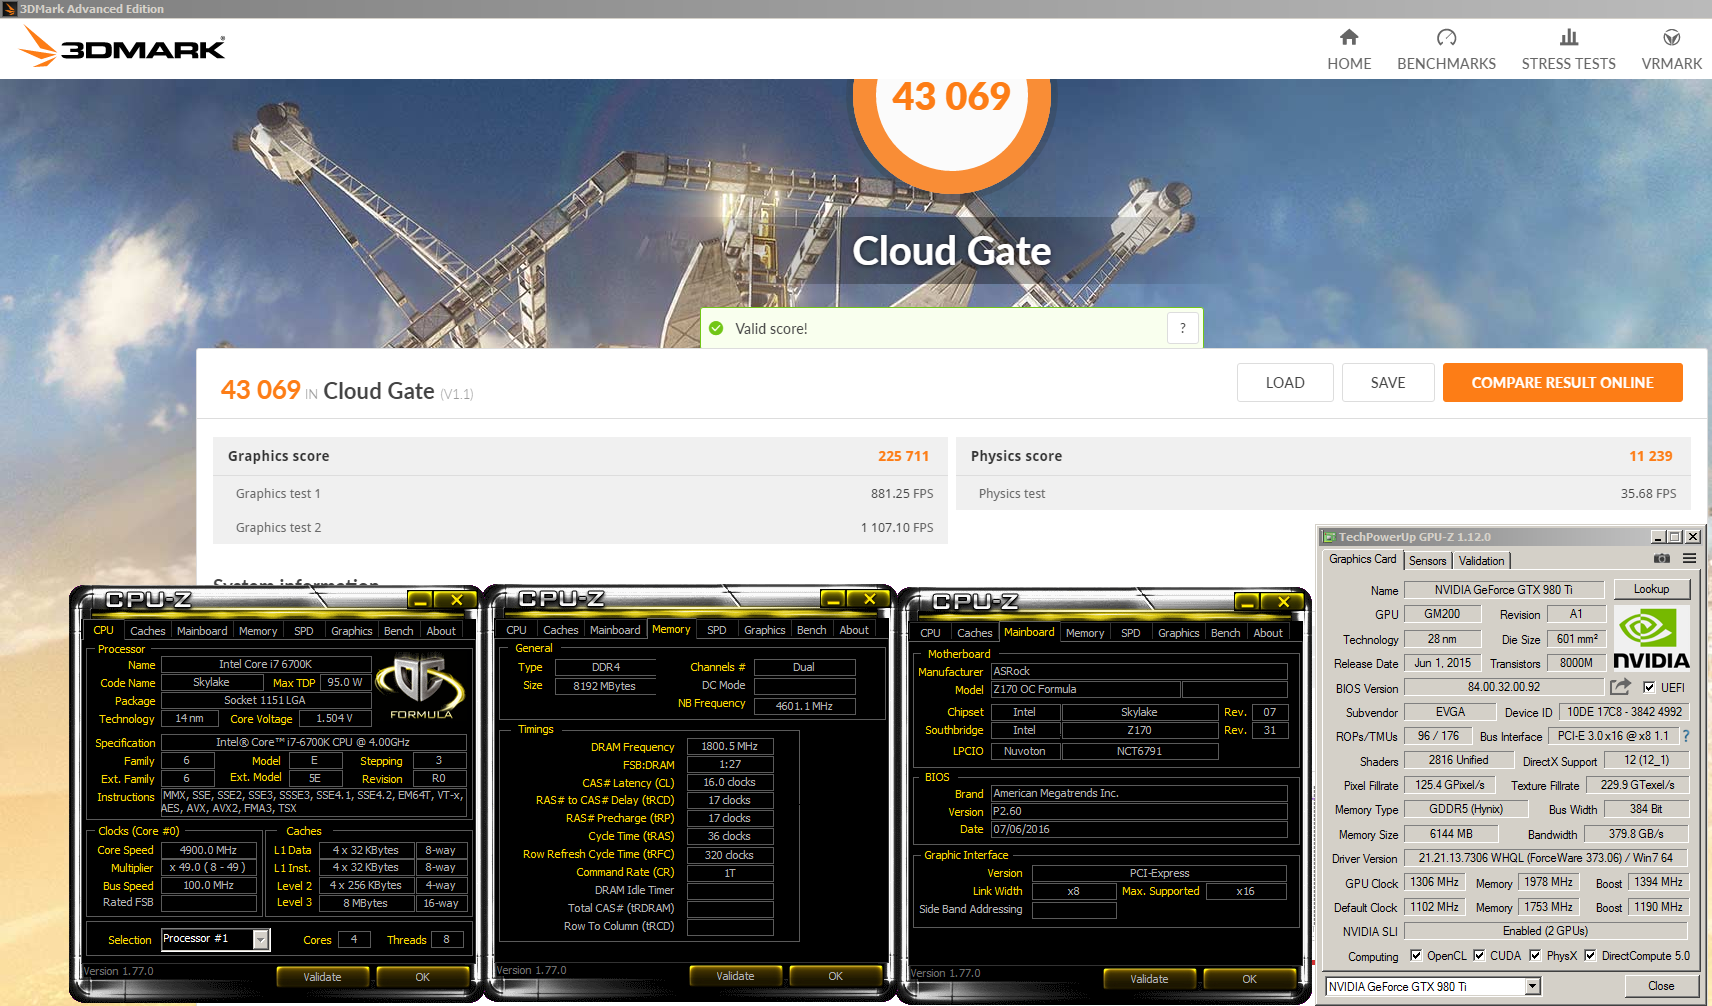Screen dimensions: 1712x1006
Task: Go to the 3DMark HOME section
Action: 1349,50
